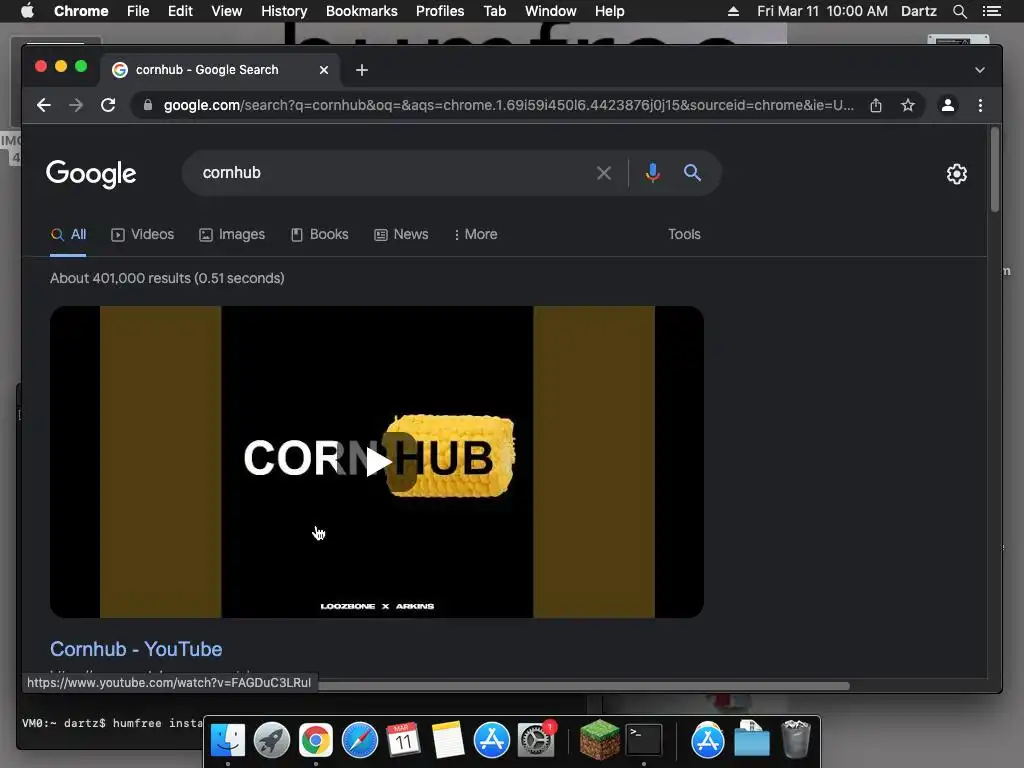Click the vertical page scrollbar
Image resolution: width=1024 pixels, height=768 pixels.
point(995,170)
